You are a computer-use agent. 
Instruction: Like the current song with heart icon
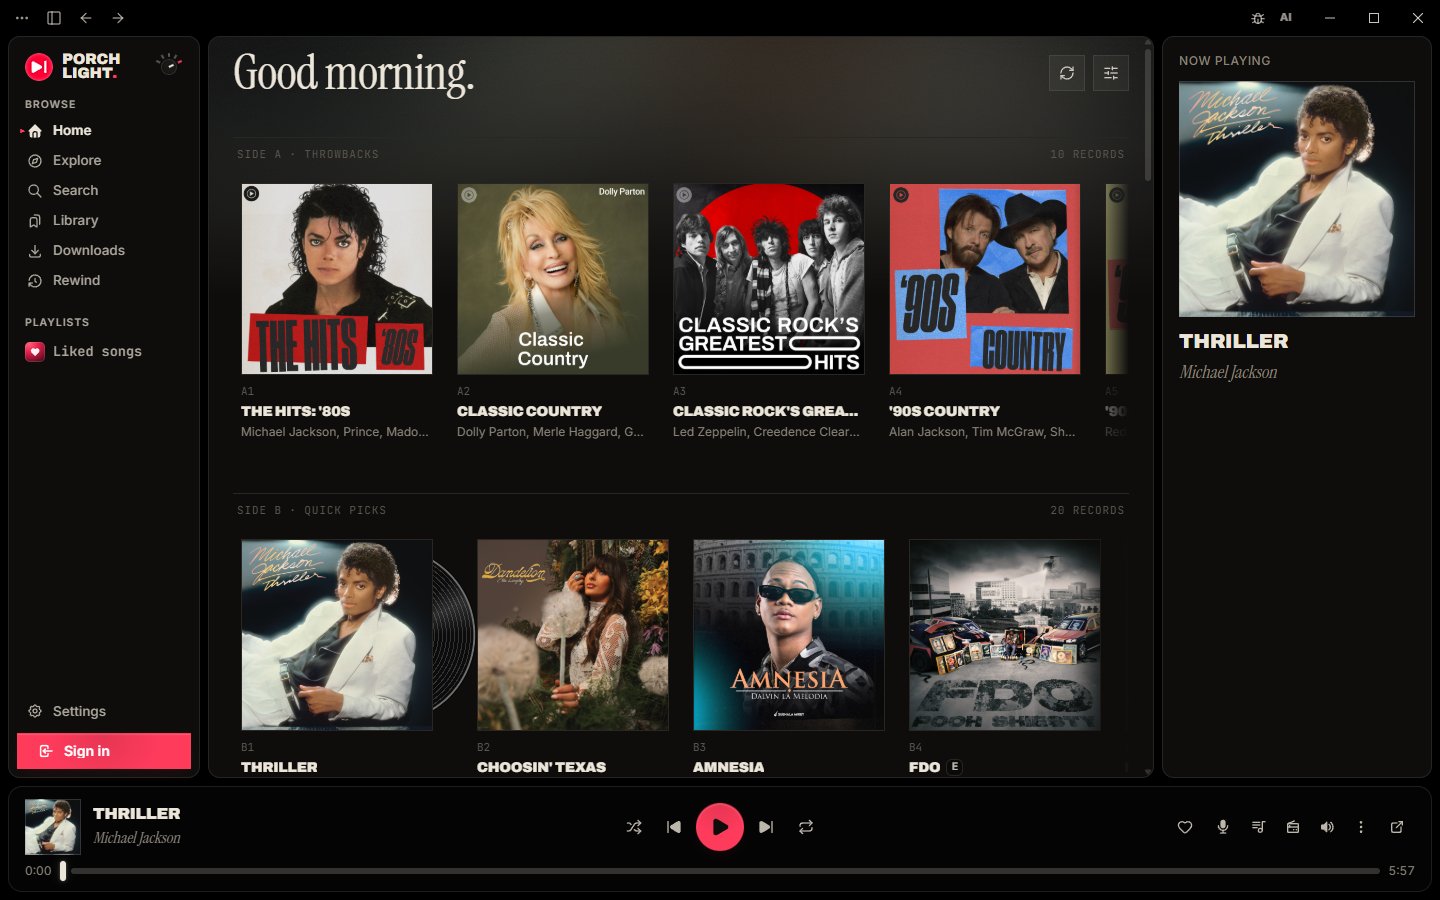click(1185, 827)
